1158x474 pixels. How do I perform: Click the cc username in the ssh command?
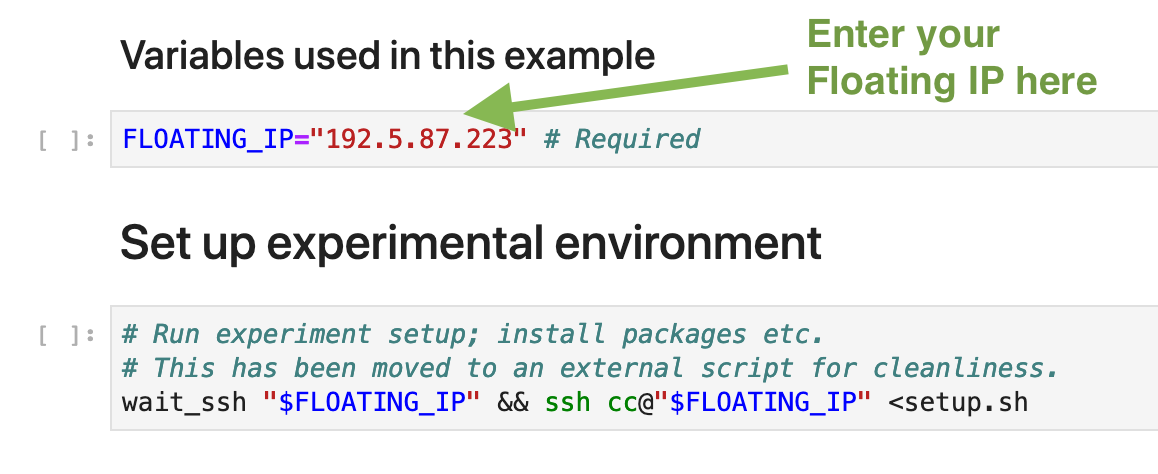coord(623,403)
